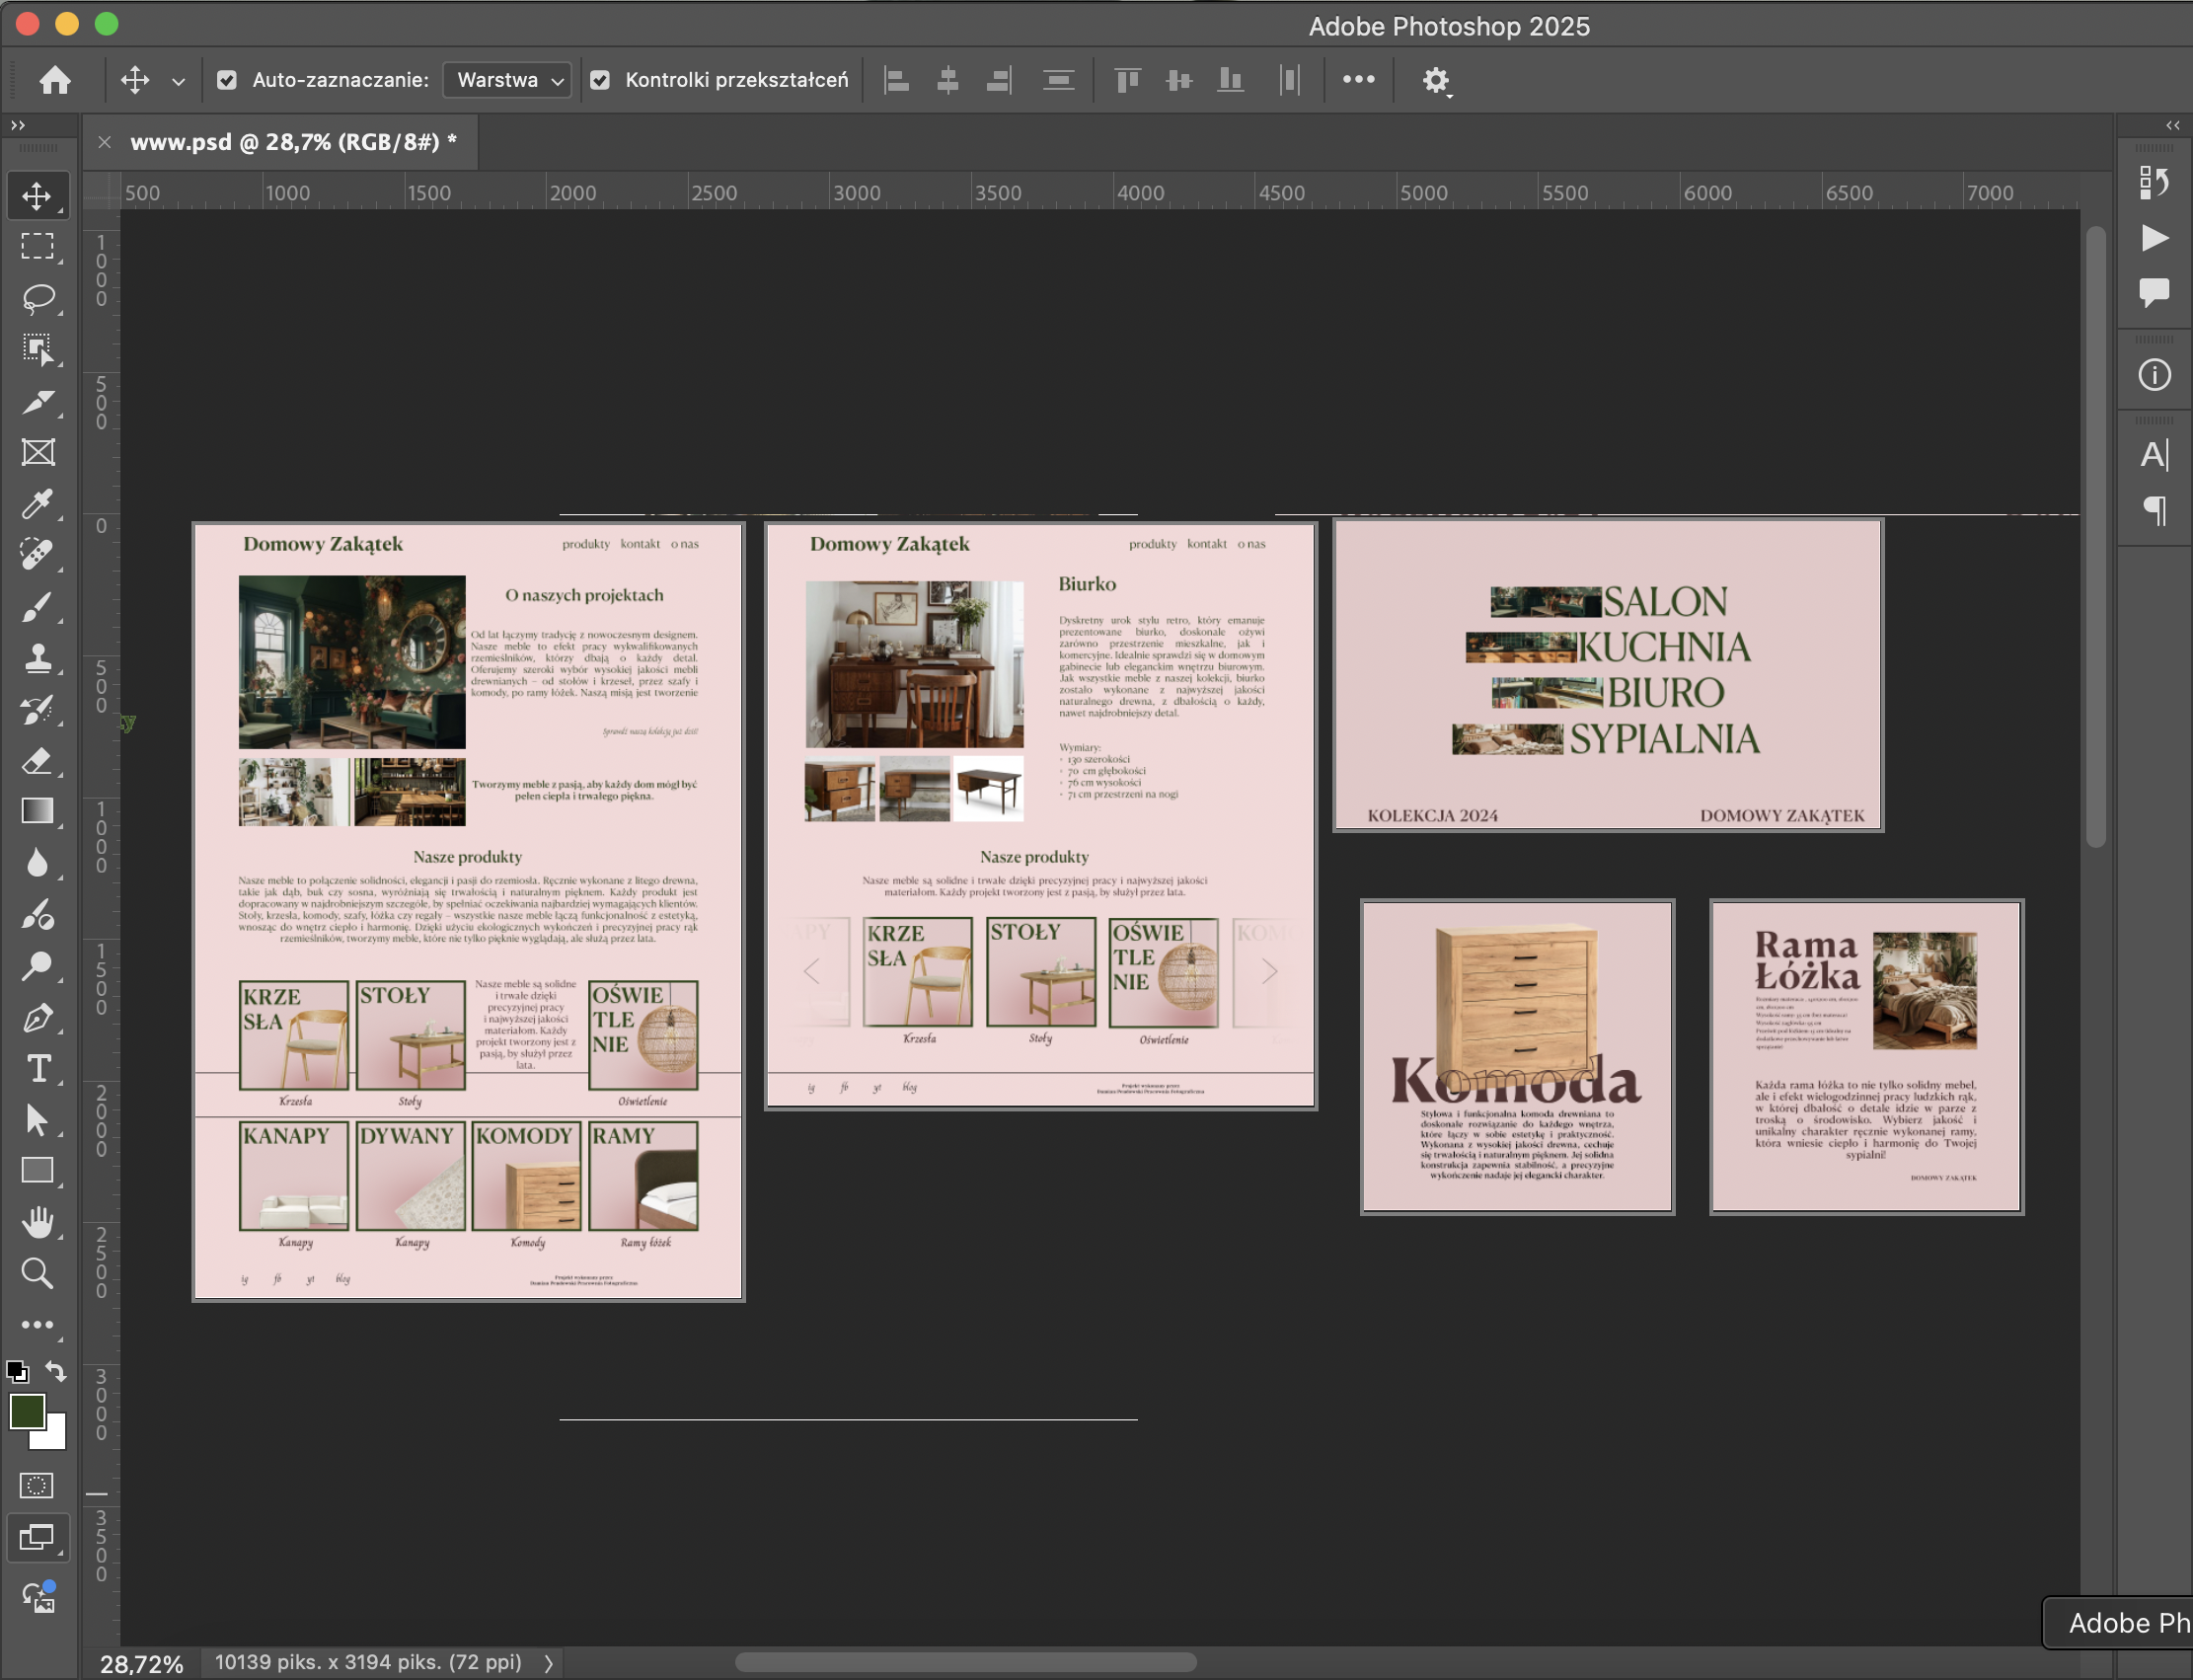Open the foreground color picker
The width and height of the screenshot is (2193, 1680).
[x=26, y=1411]
